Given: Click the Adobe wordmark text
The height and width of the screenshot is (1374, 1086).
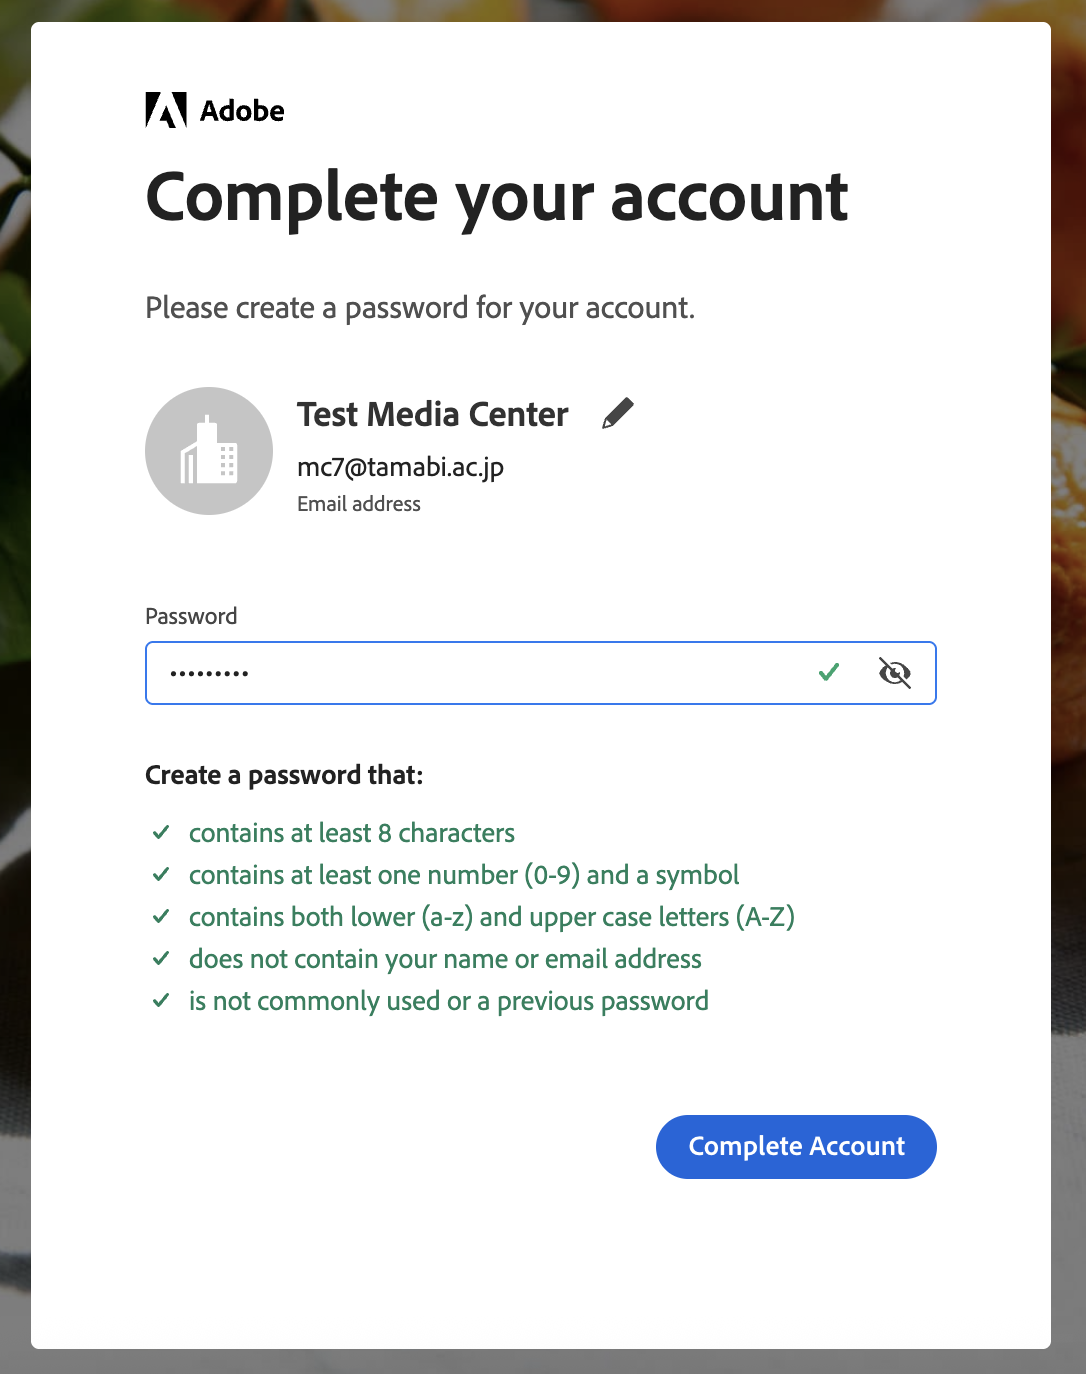Looking at the screenshot, I should click(x=242, y=111).
